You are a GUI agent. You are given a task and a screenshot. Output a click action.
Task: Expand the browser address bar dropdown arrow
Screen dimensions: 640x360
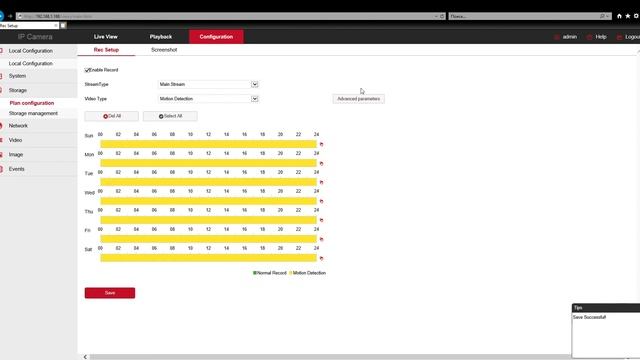click(x=436, y=16)
